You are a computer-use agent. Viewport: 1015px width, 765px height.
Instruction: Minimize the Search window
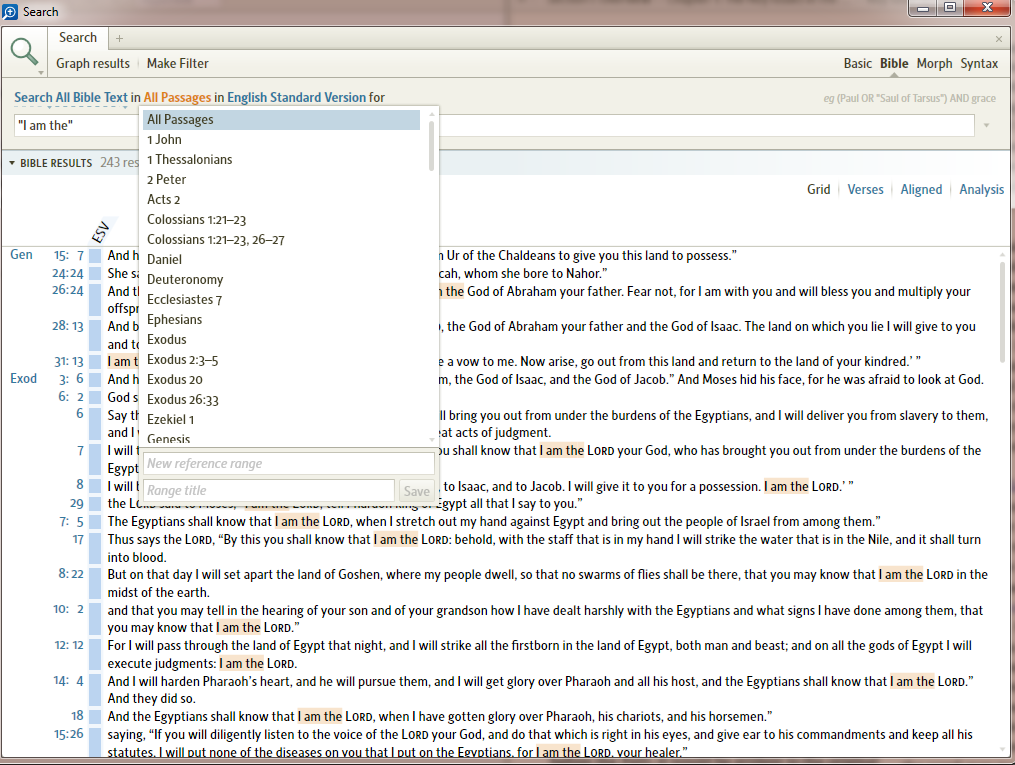[923, 8]
